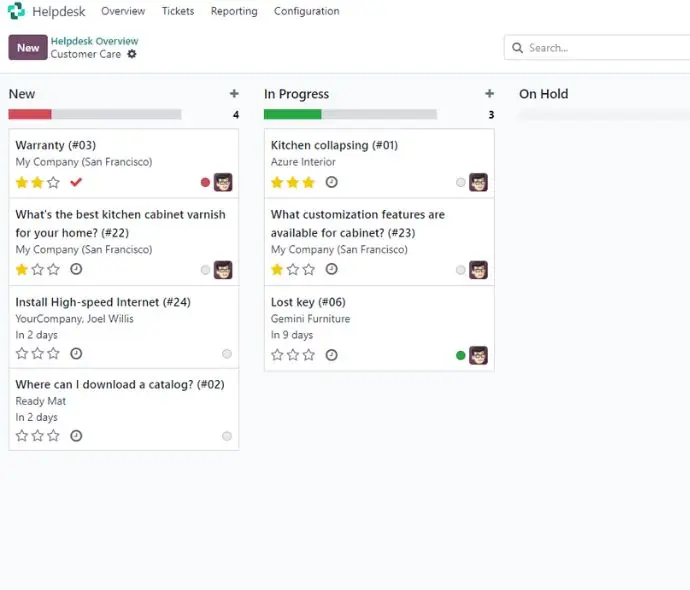690x590 pixels.
Task: Click the 'Customer Care' team name
Action: click(x=86, y=54)
